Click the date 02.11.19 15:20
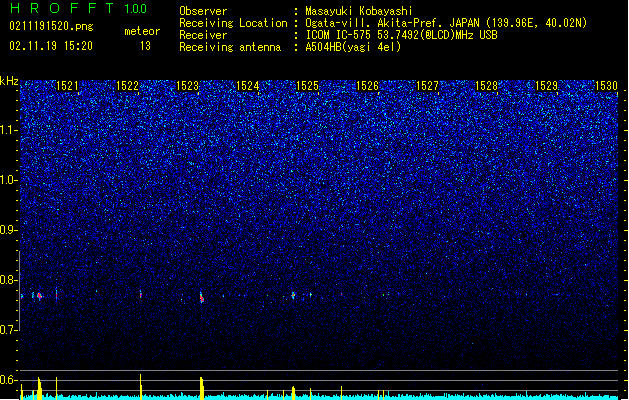This screenshot has height=400, width=629. (x=51, y=46)
